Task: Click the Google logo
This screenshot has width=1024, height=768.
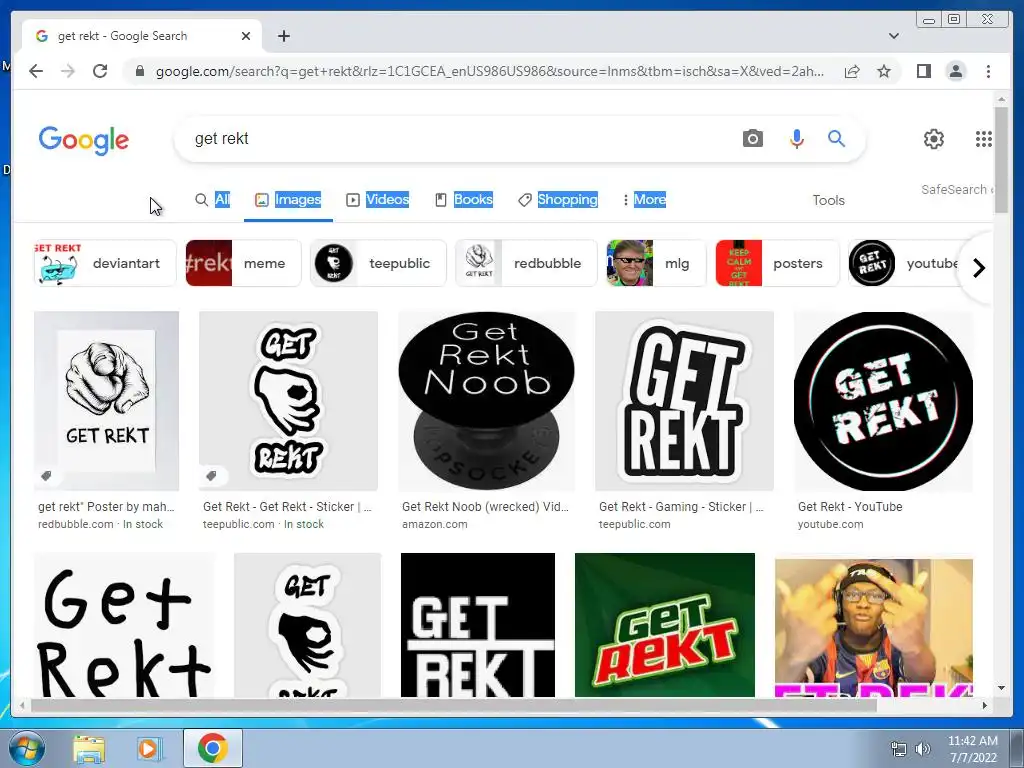Action: (x=84, y=140)
